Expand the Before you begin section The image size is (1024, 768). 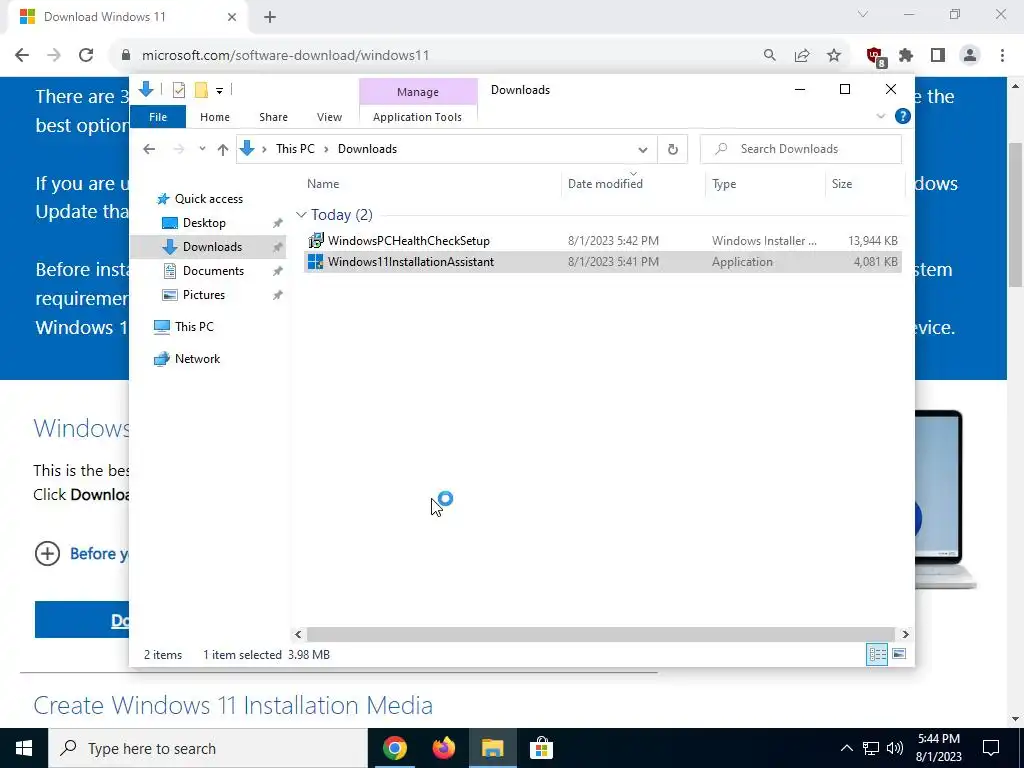click(x=47, y=554)
